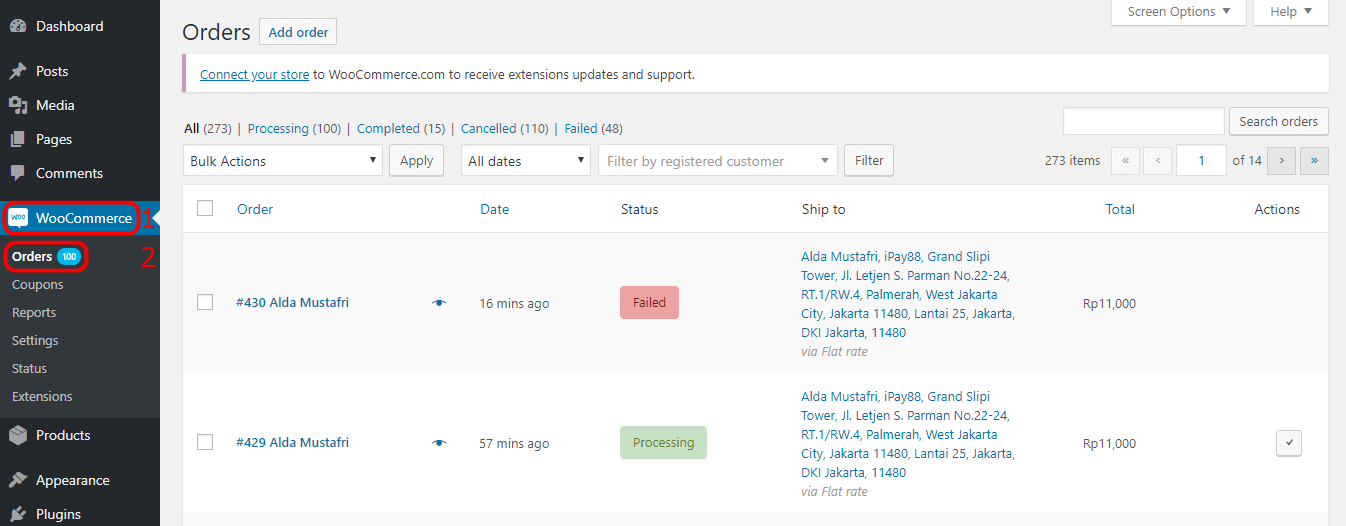This screenshot has height=526, width=1346.
Task: Sort by the Total column header
Action: (x=1120, y=209)
